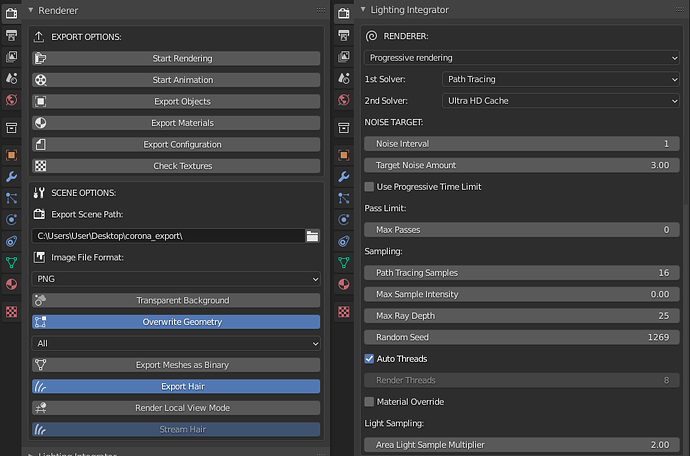This screenshot has height=456, width=690.
Task: Adjust Target Noise Amount slider
Action: 522,165
